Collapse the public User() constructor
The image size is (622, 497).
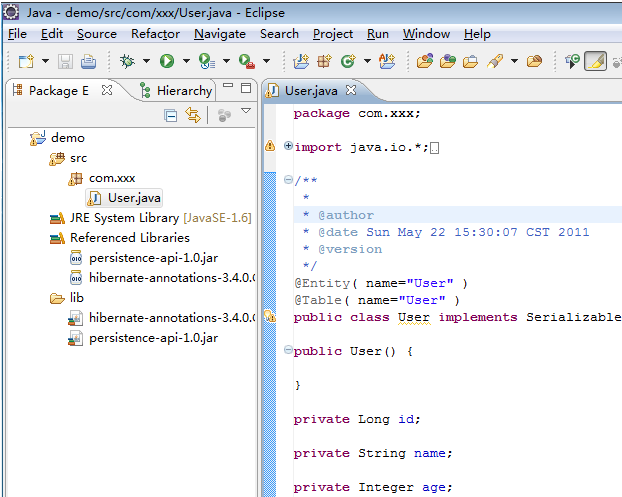[289, 352]
